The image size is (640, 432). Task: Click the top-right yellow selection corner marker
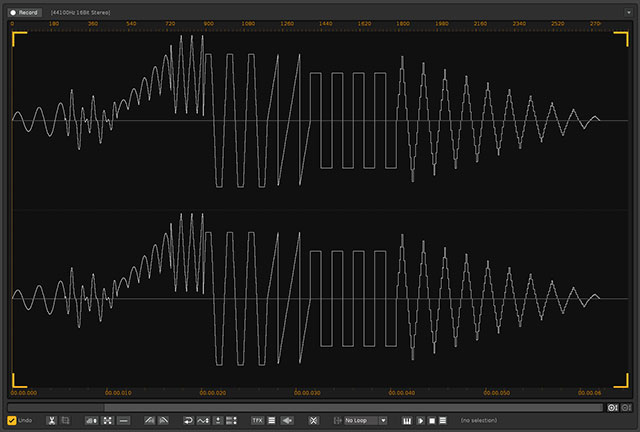click(621, 39)
